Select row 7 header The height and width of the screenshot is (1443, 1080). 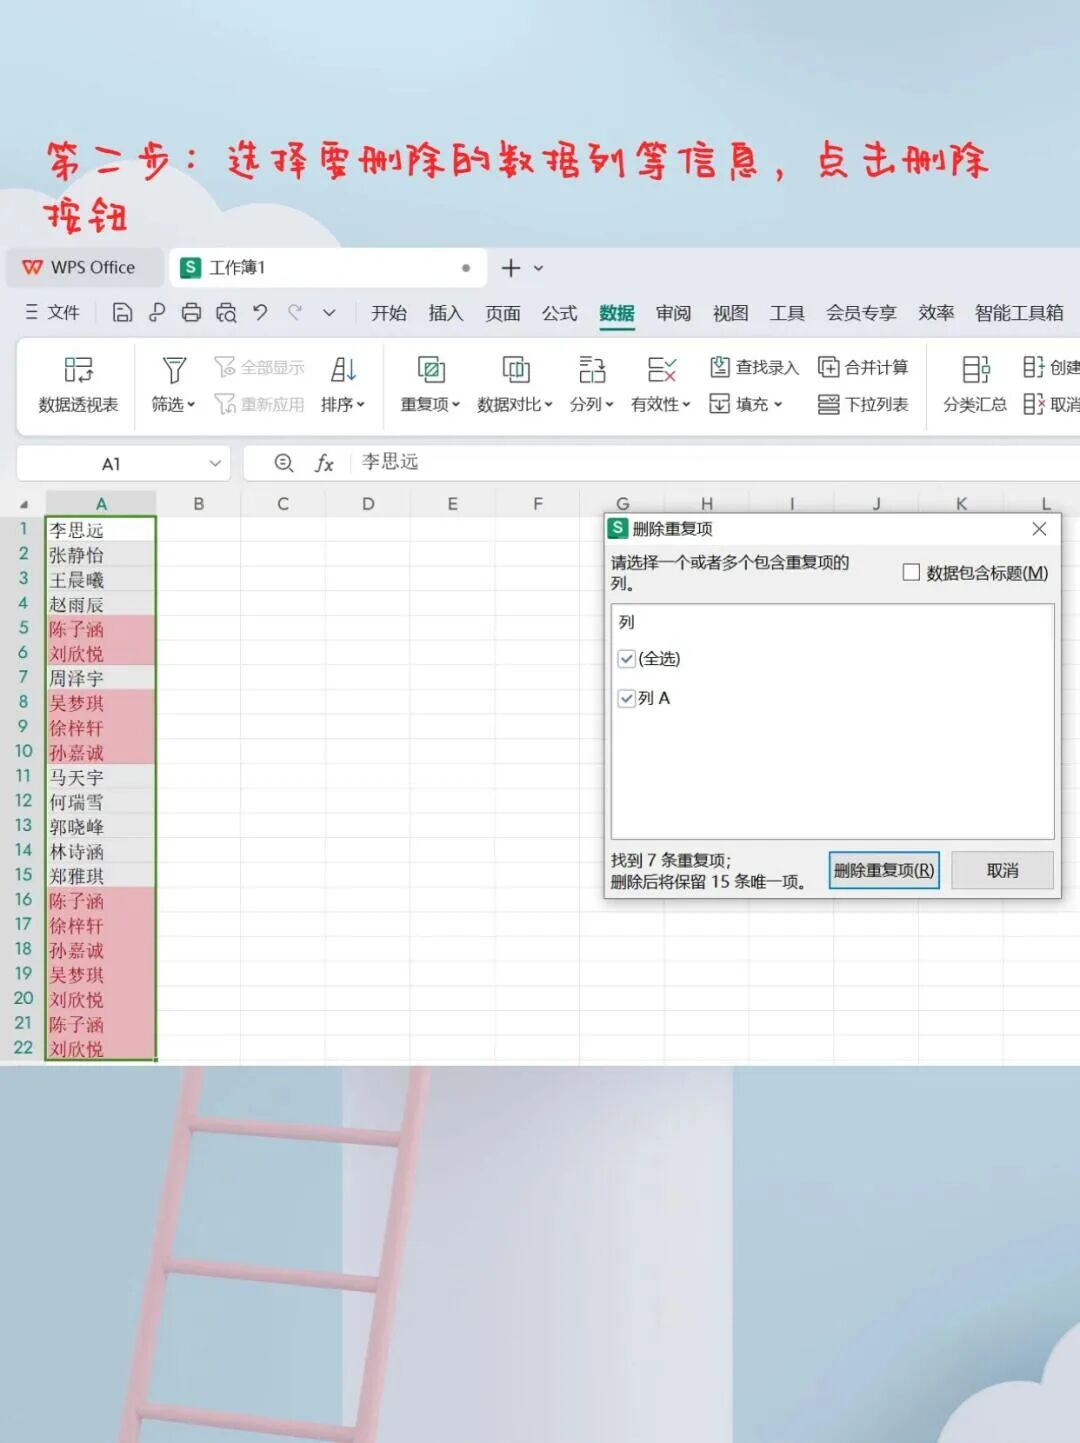tap(23, 678)
